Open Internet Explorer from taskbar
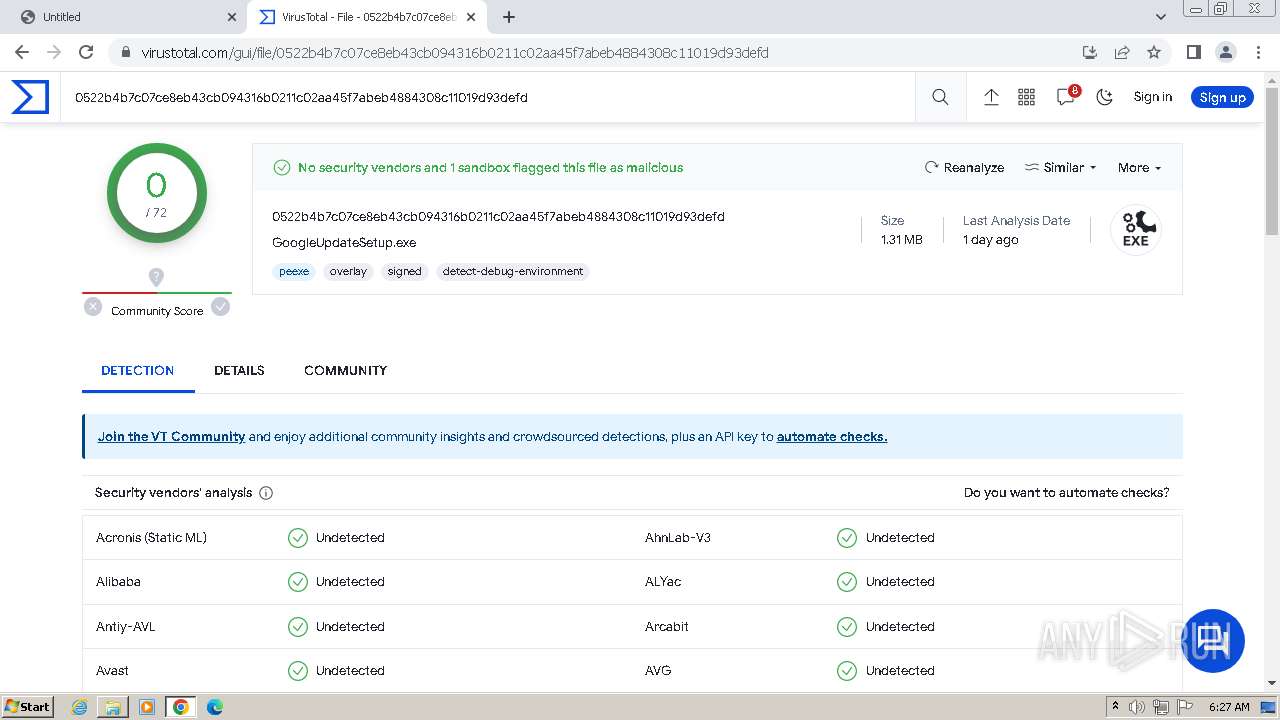 coord(80,707)
